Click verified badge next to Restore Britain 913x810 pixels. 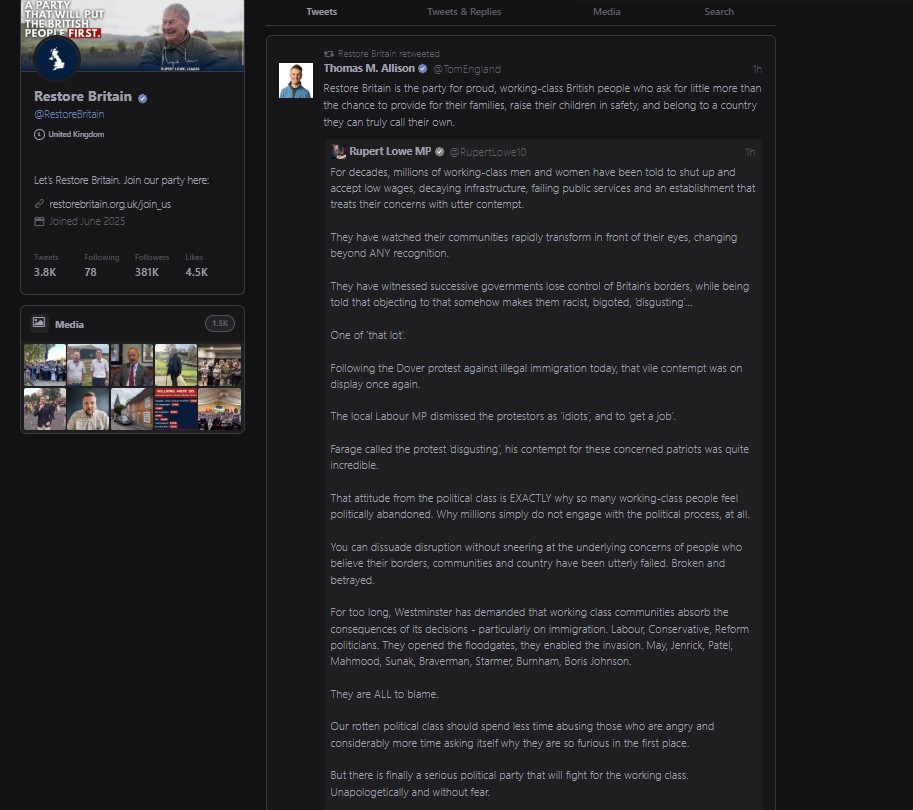click(x=143, y=98)
